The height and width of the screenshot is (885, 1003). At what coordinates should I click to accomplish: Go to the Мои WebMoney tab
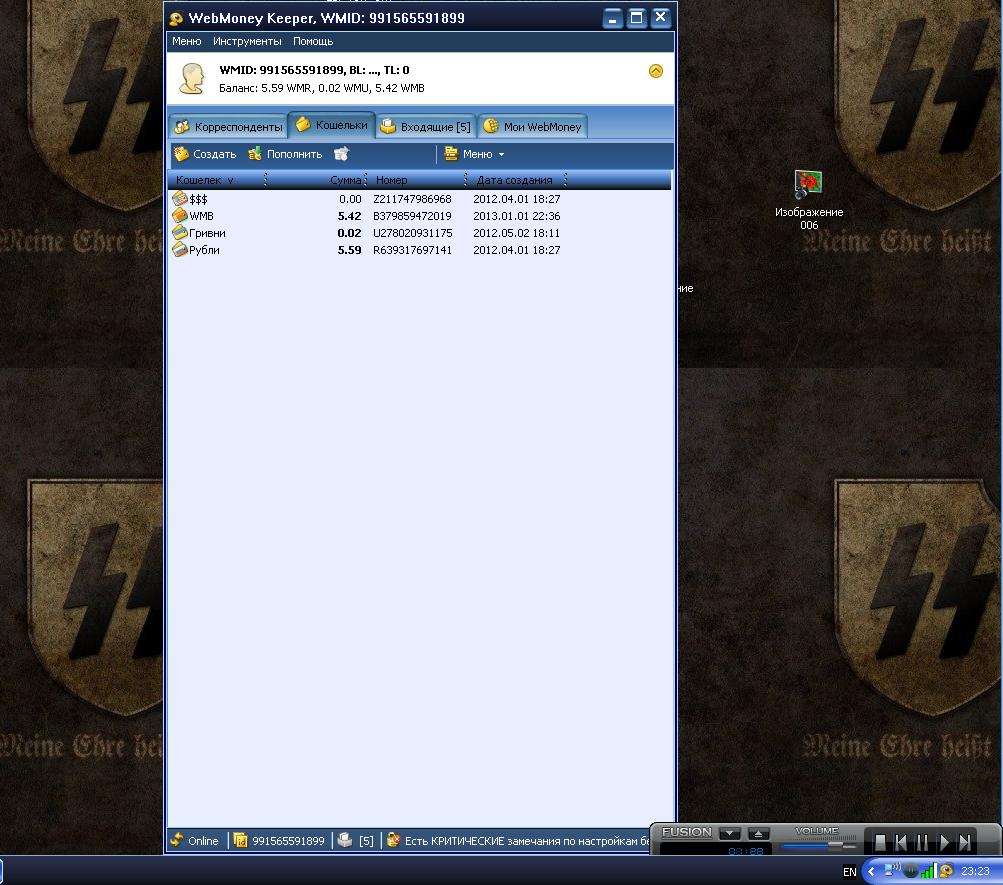532,127
